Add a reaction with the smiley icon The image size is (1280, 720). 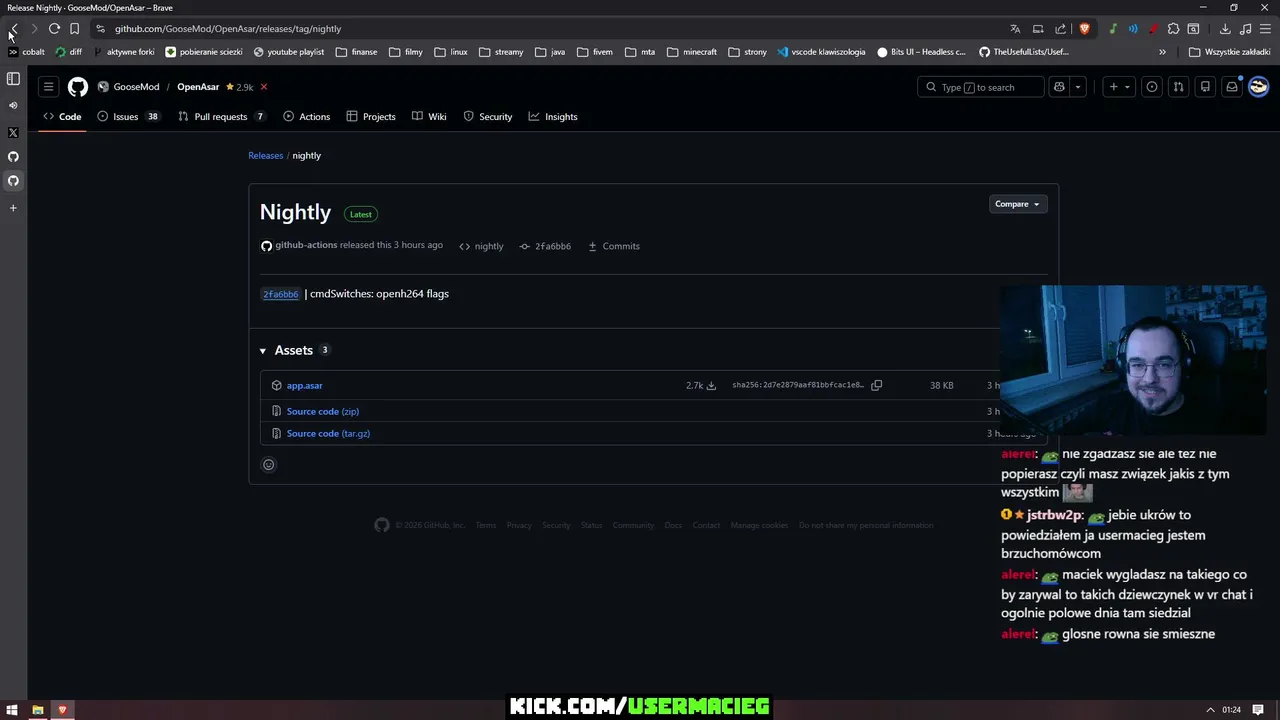tap(268, 464)
